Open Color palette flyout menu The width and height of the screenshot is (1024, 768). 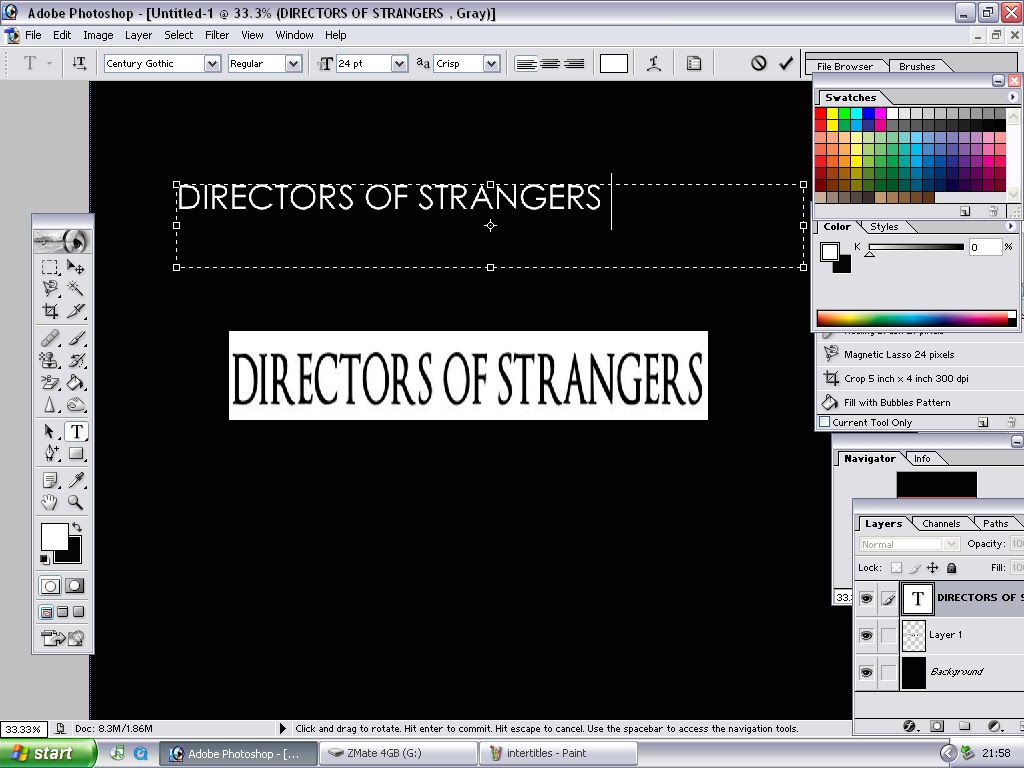point(1011,227)
